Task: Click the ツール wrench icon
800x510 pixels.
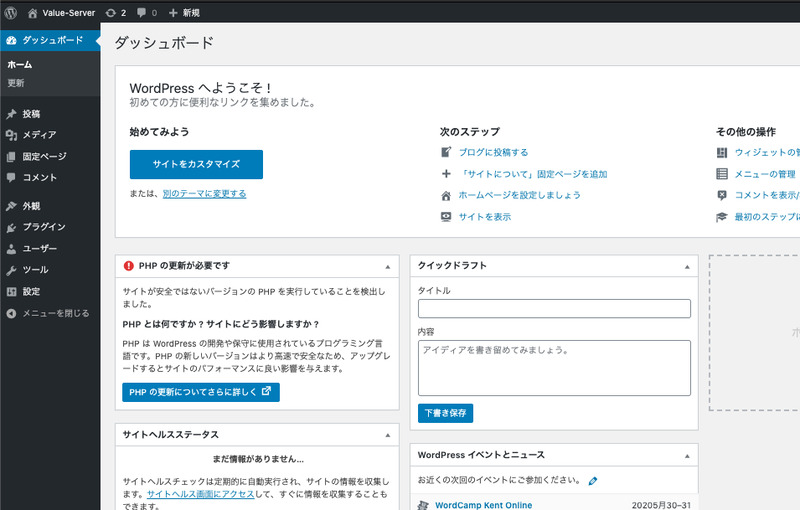Action: click(x=11, y=270)
